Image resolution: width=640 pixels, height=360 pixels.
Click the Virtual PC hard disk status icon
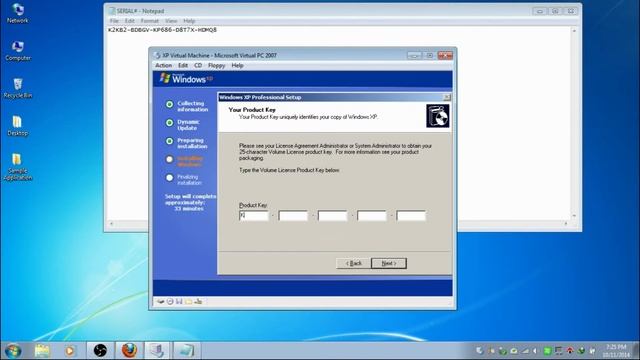(x=161, y=302)
